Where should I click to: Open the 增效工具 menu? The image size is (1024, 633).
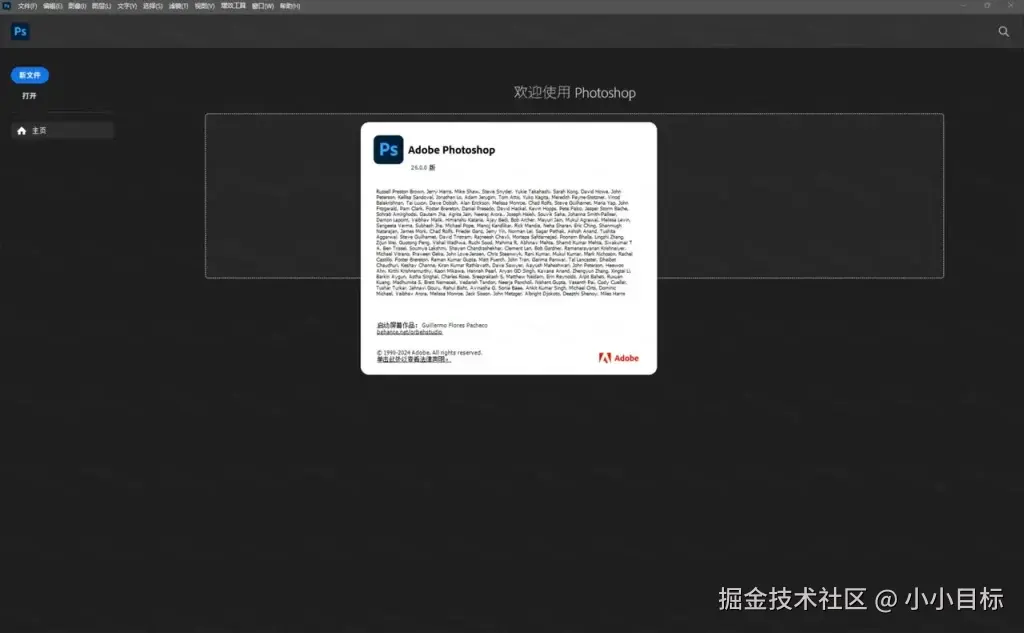point(233,6)
